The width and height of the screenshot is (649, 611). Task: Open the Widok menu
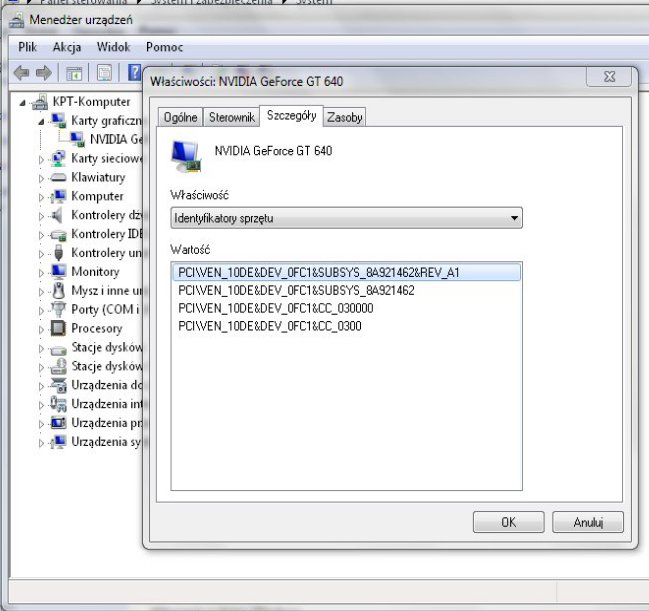113,47
